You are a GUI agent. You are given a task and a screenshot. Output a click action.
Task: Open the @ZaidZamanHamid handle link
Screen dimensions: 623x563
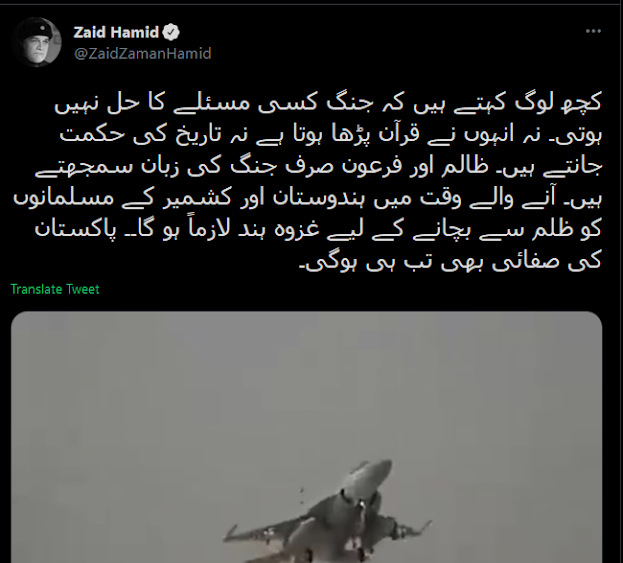click(x=143, y=53)
